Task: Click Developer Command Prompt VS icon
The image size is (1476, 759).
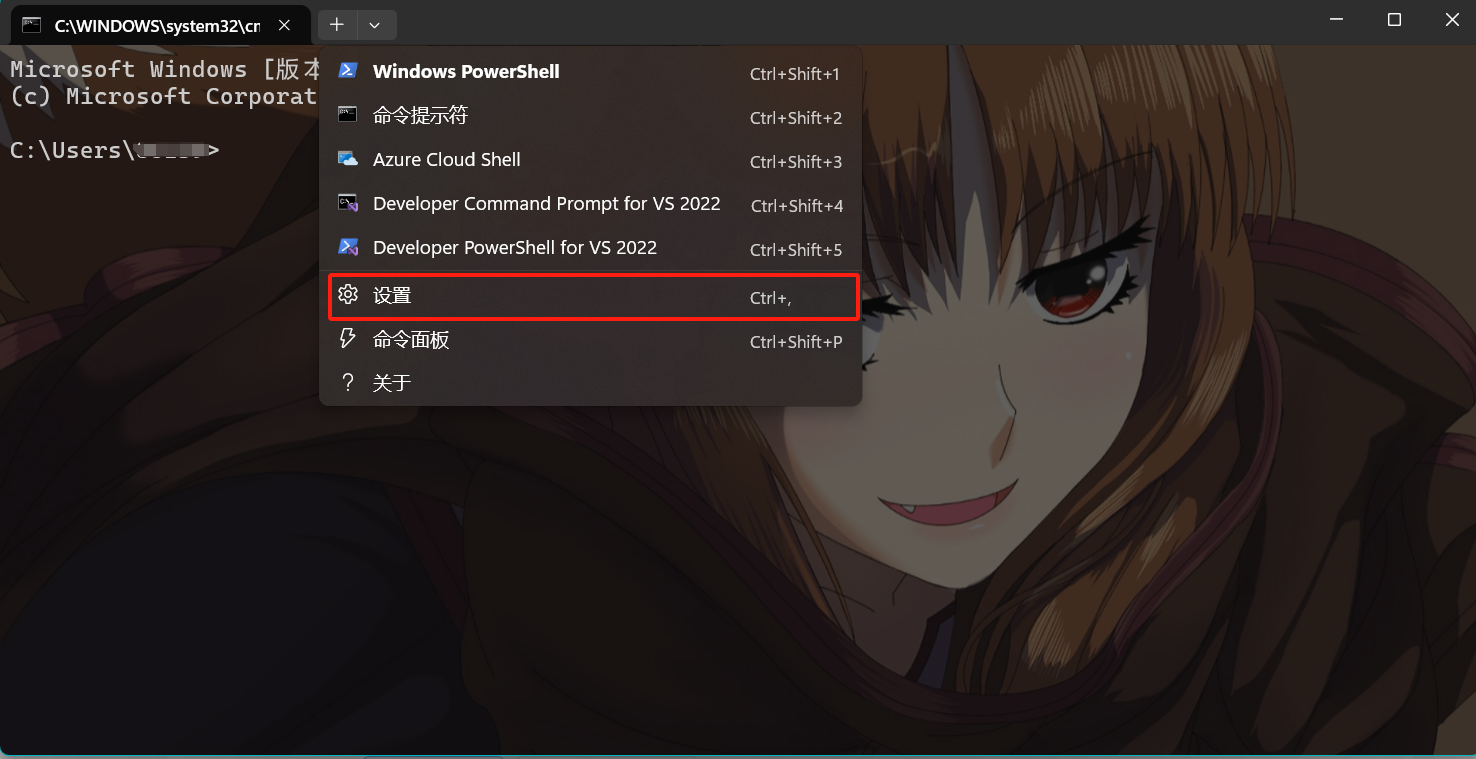Action: pyautogui.click(x=348, y=203)
